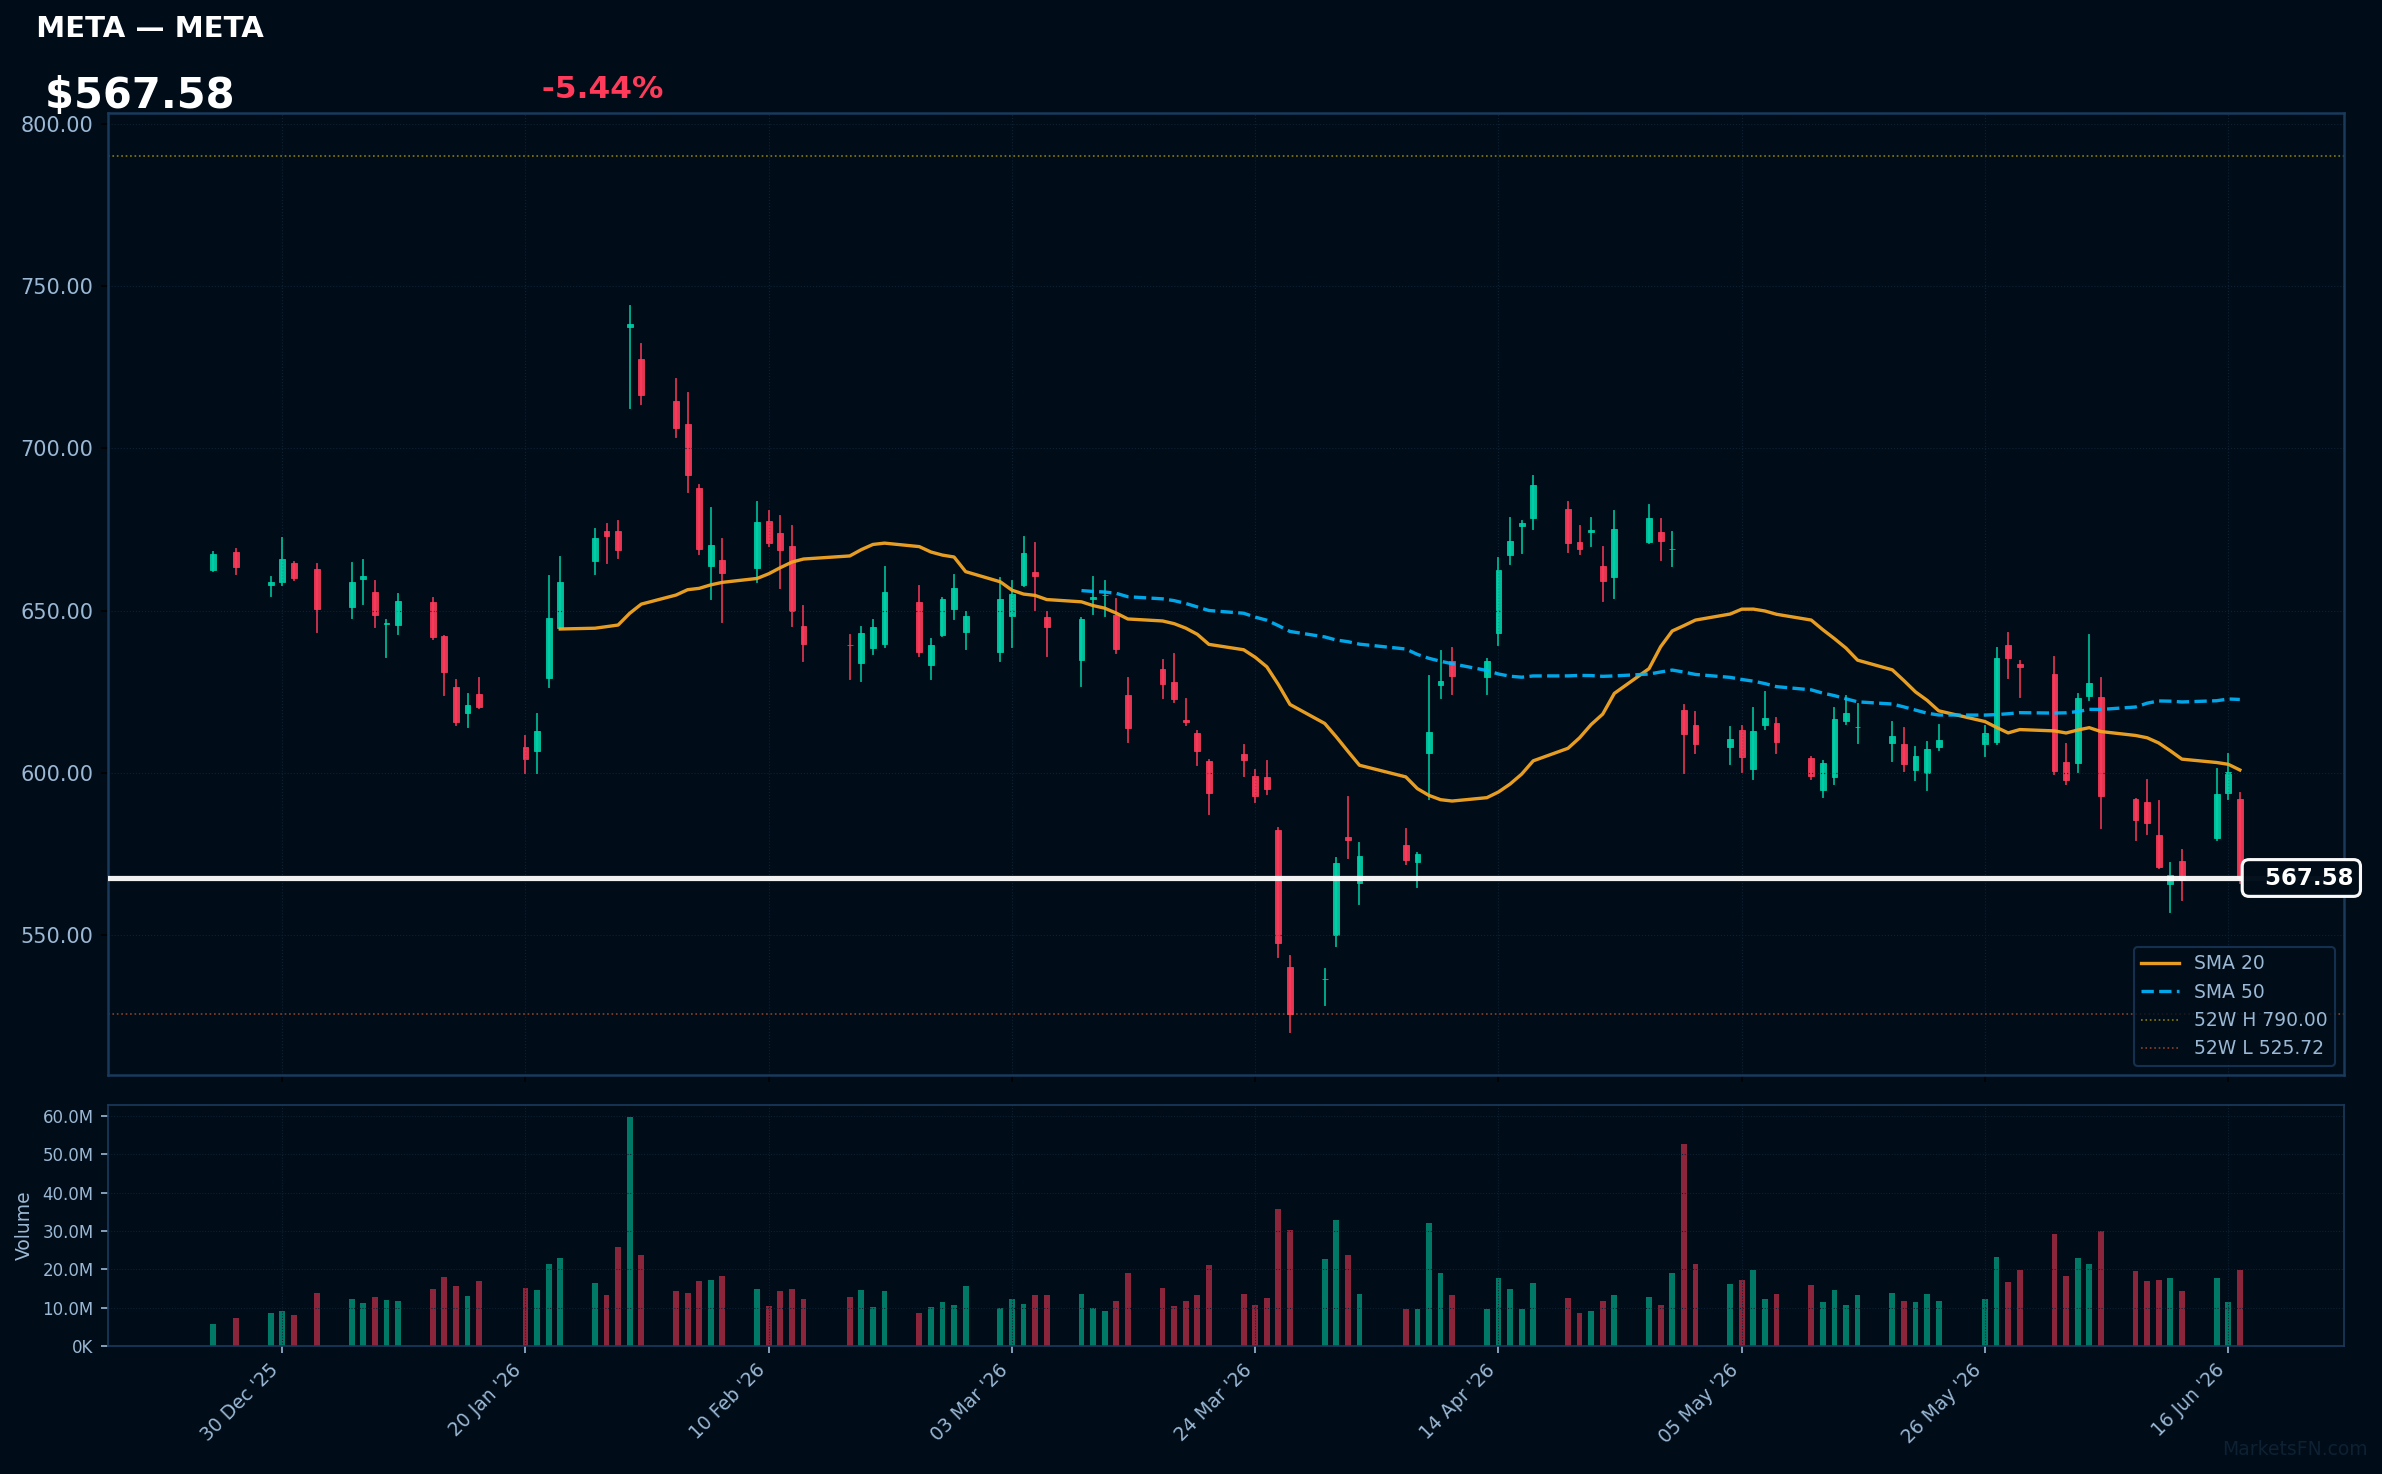Click the 600.00 price axis label
The image size is (2382, 1474).
click(x=57, y=773)
